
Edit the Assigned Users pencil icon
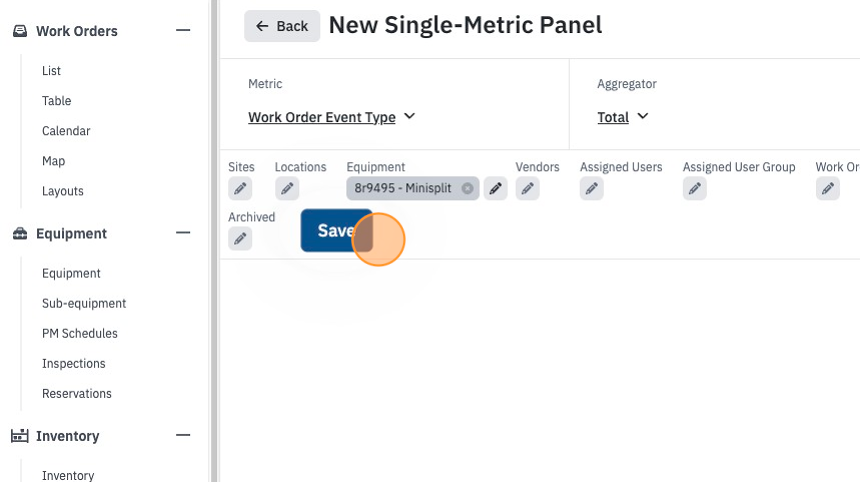coord(592,189)
